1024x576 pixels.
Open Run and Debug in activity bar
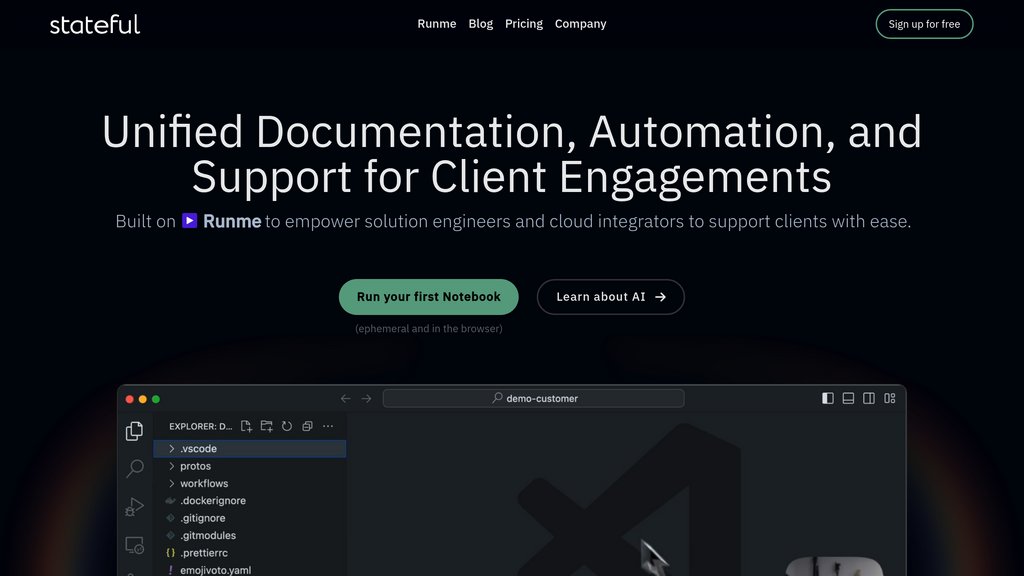pyautogui.click(x=134, y=507)
